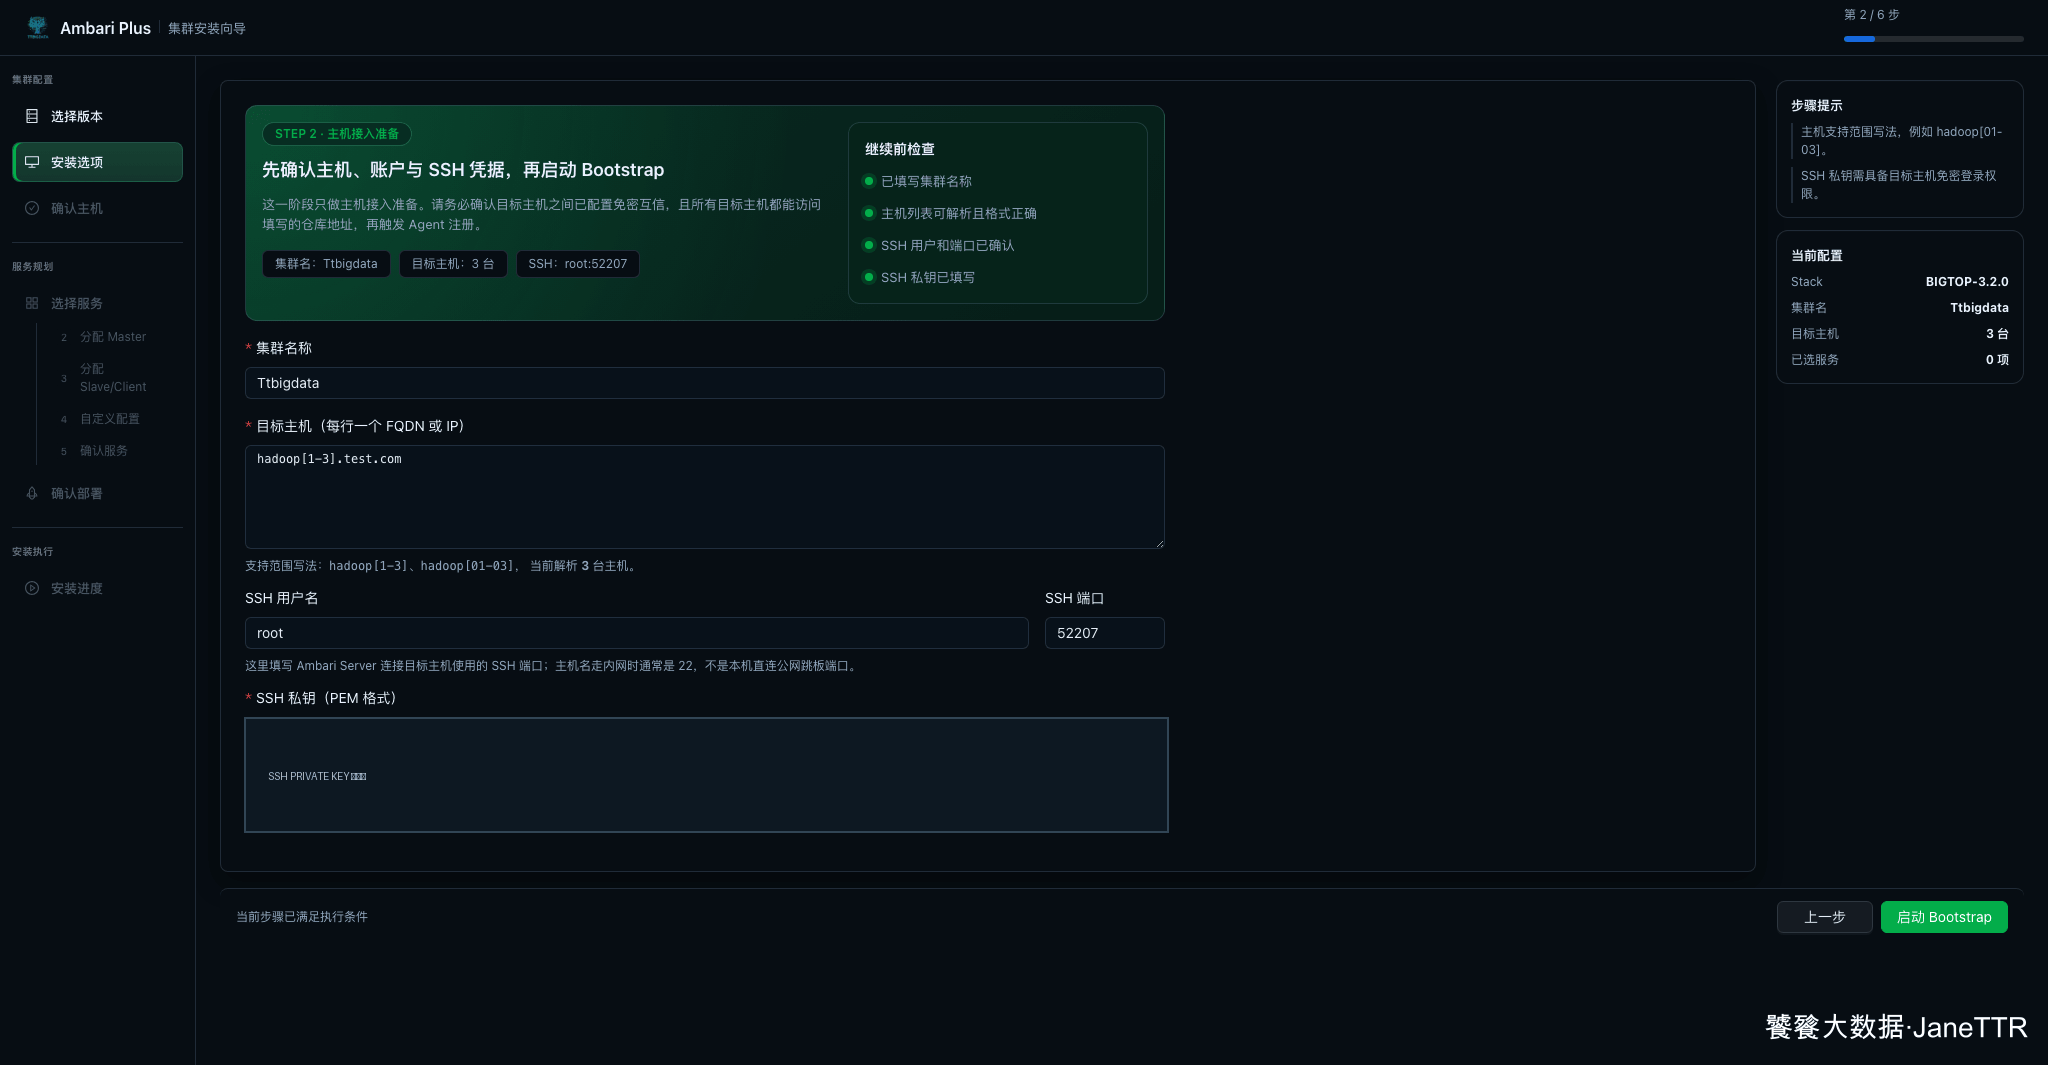This screenshot has height=1065, width=2048.
Task: Click the 第 2 / 6 步 step indicator
Action: [1872, 15]
